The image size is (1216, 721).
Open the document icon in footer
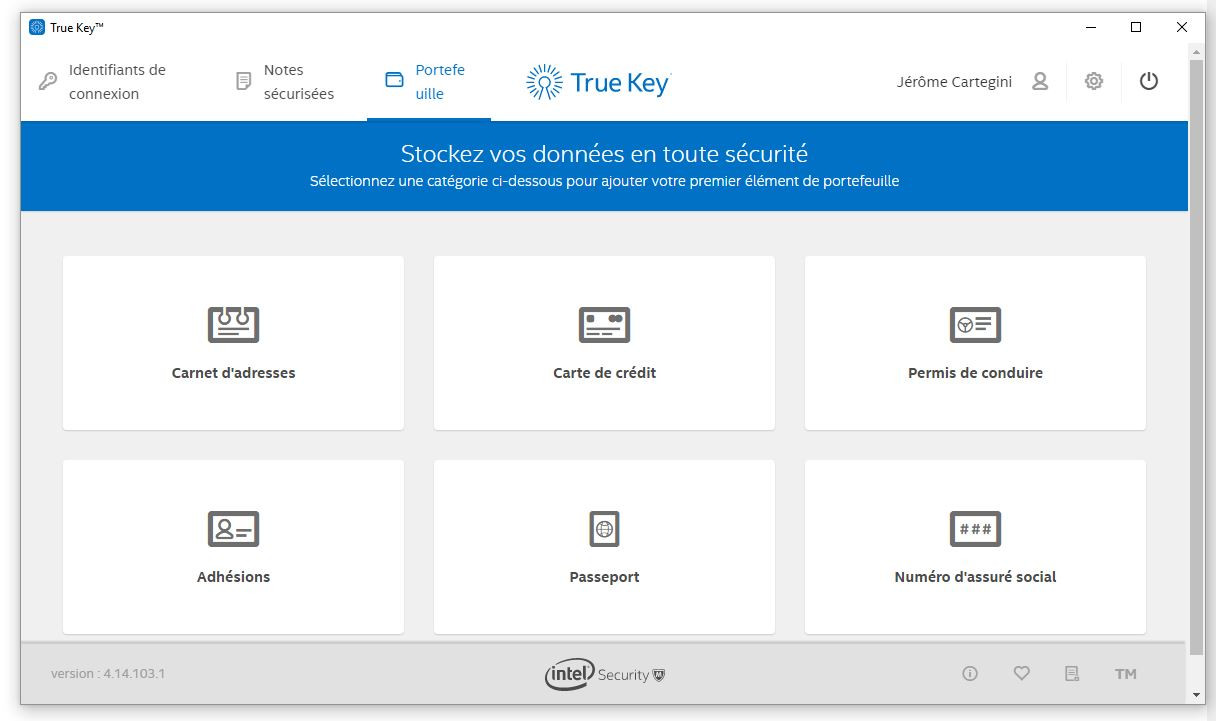(x=1072, y=674)
